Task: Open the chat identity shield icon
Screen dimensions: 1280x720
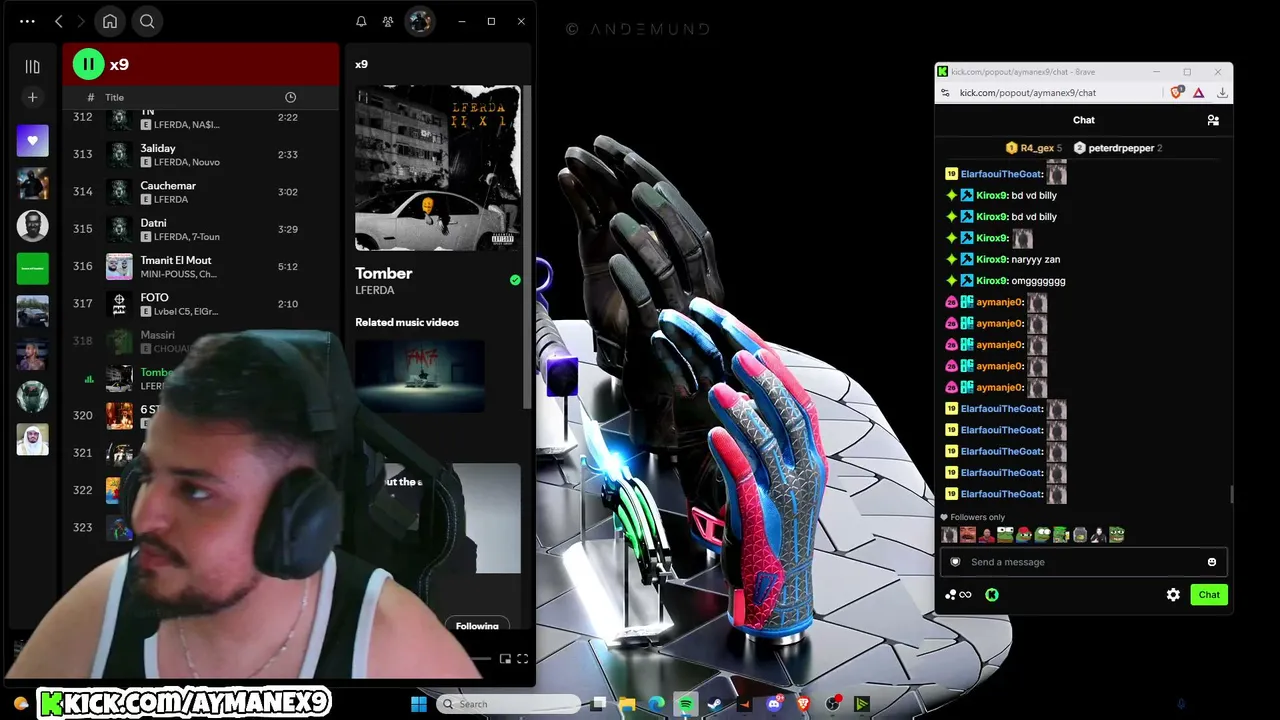Action: [x=955, y=562]
